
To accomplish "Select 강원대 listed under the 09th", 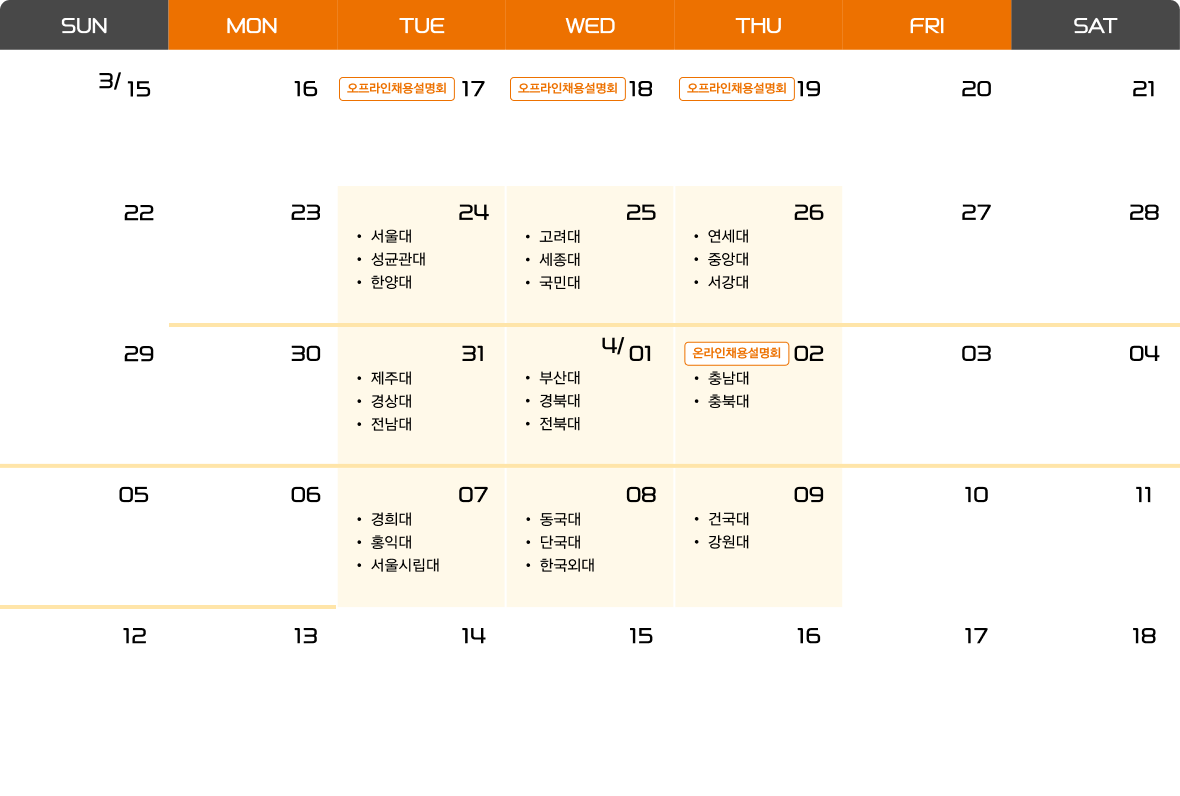I will (728, 542).
